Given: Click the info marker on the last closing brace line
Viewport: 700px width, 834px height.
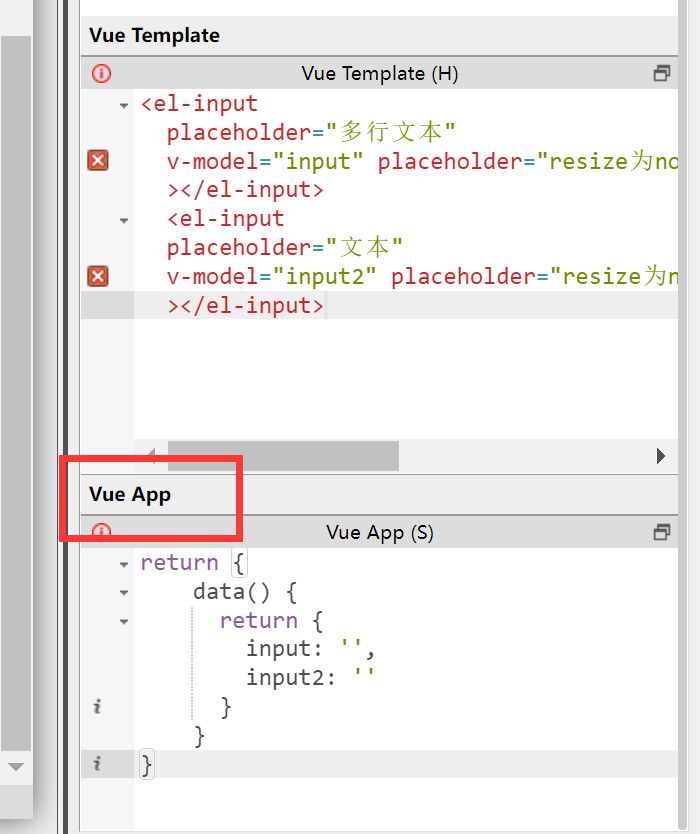Looking at the screenshot, I should tap(97, 764).
